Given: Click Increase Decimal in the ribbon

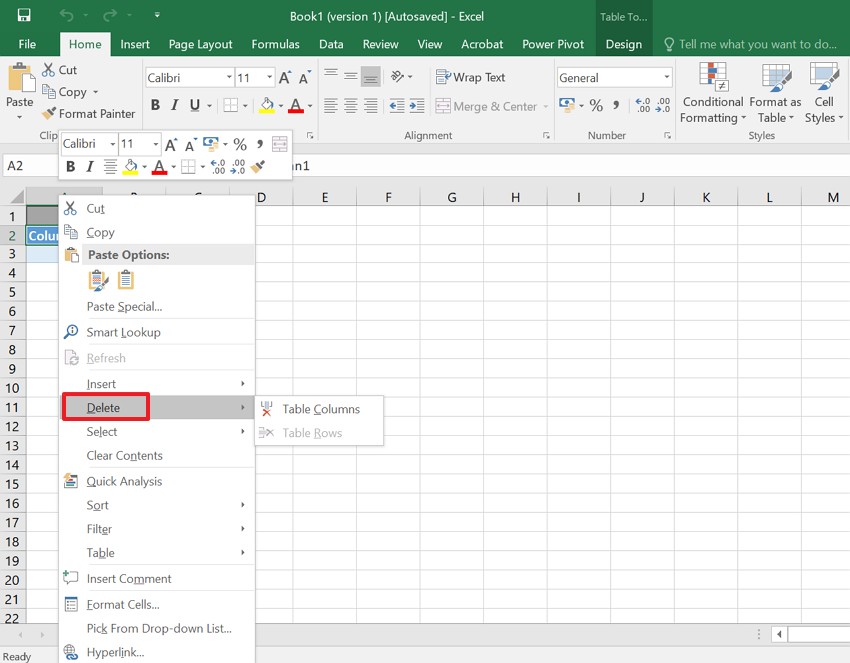Looking at the screenshot, I should pyautogui.click(x=643, y=105).
